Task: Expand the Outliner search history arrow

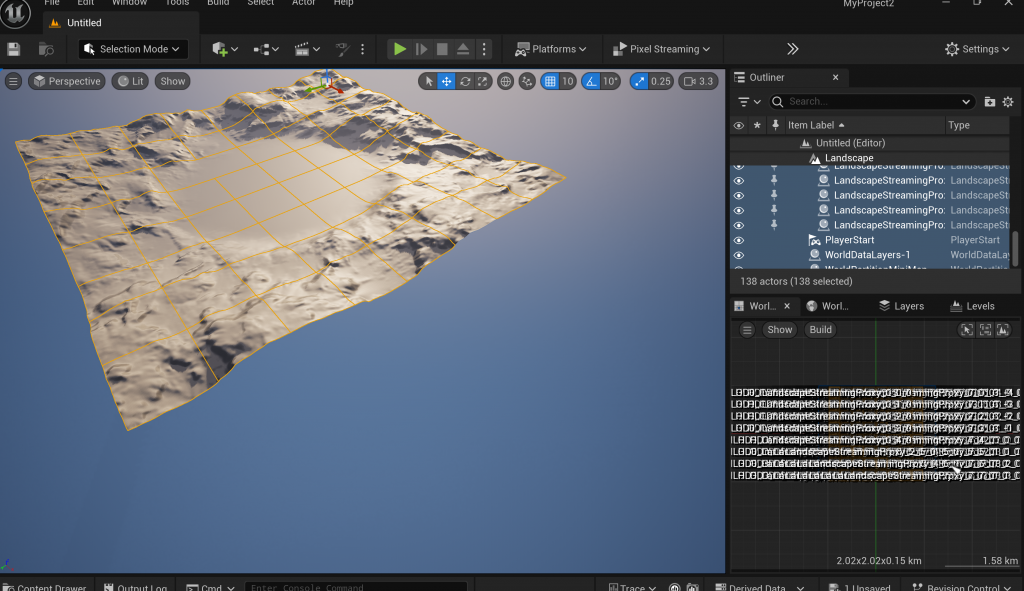Action: (966, 101)
